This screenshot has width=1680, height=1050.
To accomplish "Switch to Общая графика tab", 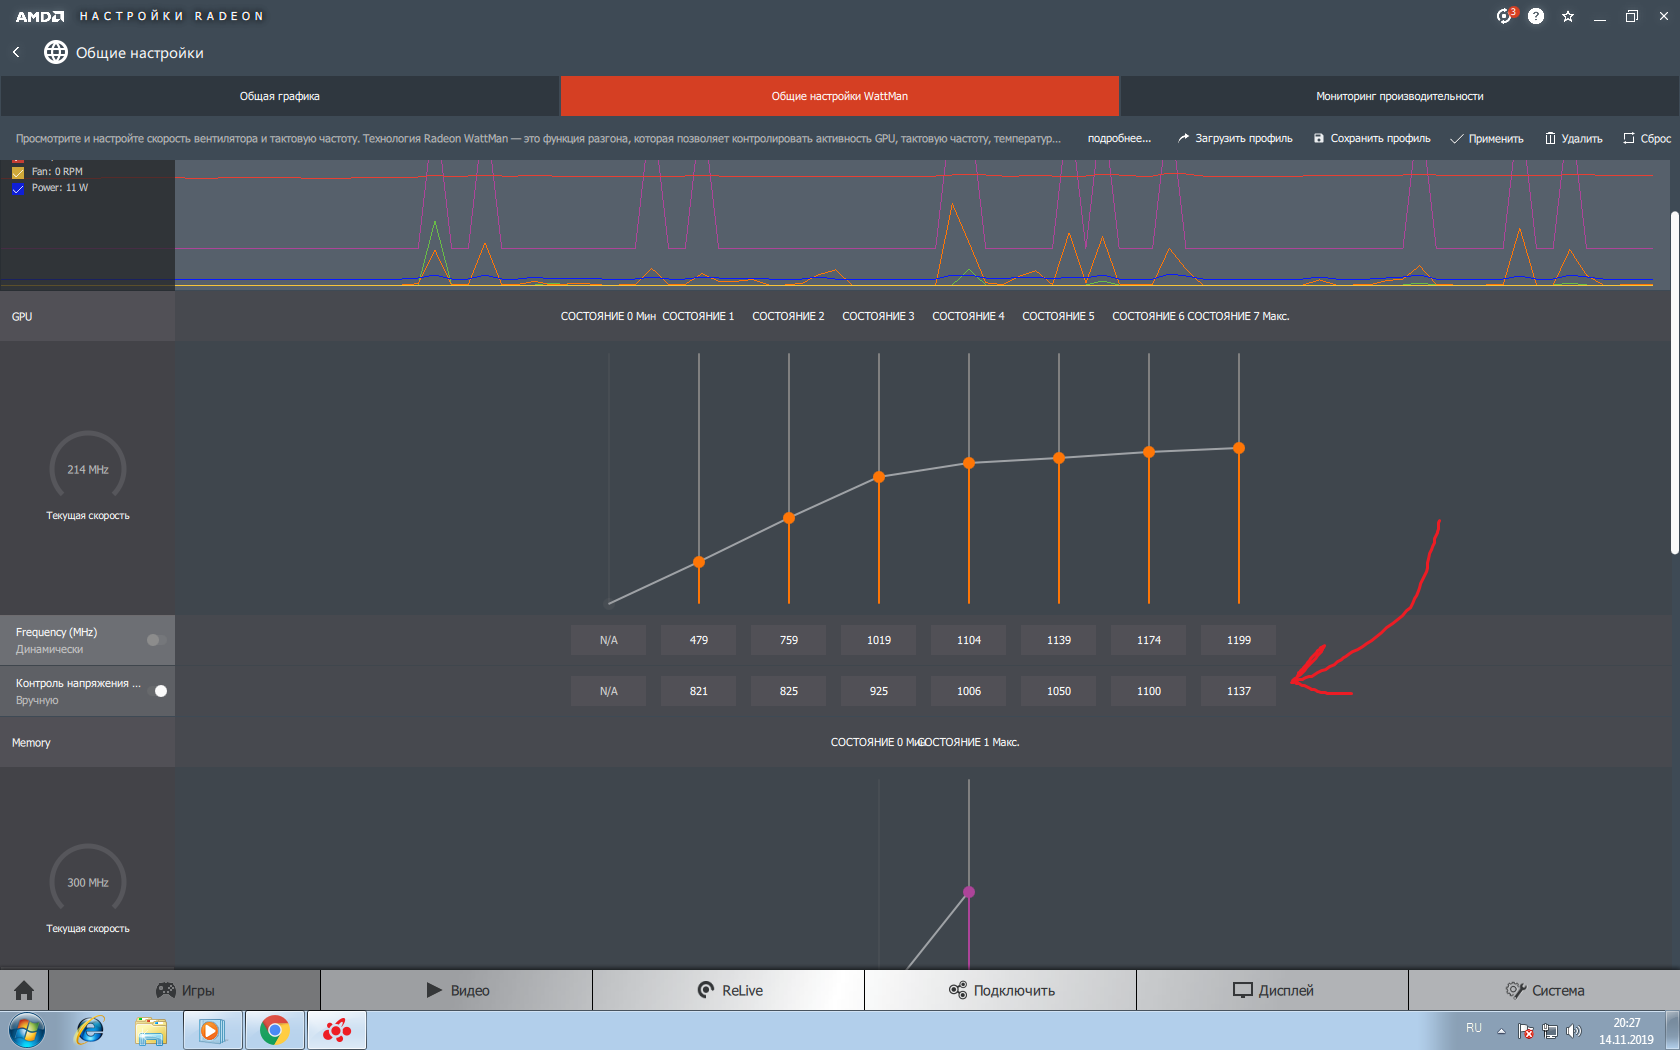I will (x=280, y=96).
